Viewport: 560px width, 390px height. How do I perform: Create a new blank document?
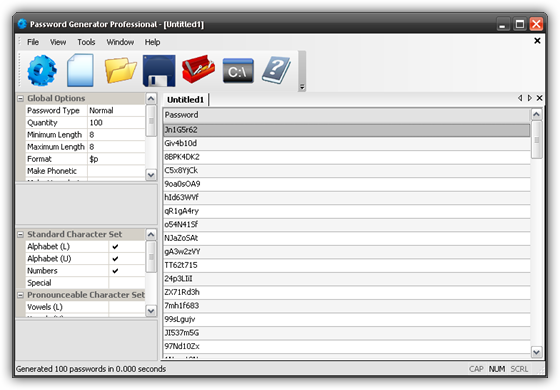(81, 70)
